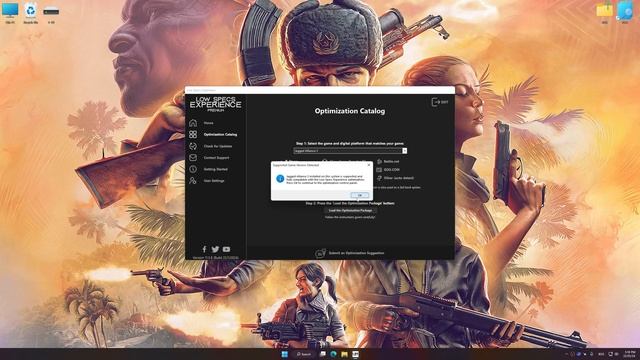Click Low Specs Experience taskbar icon

pos(356,354)
